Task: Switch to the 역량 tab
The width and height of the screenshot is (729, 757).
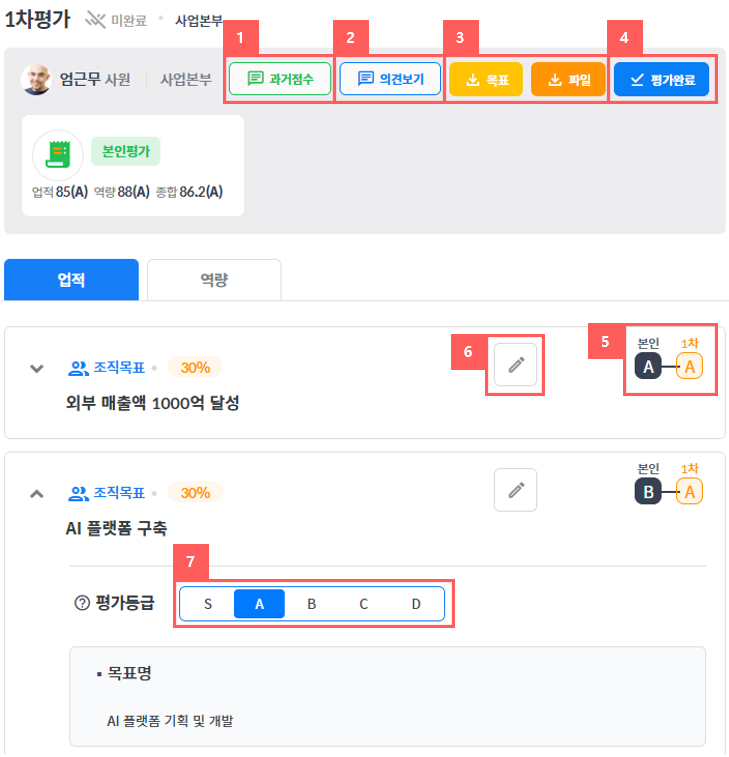Action: 214,280
